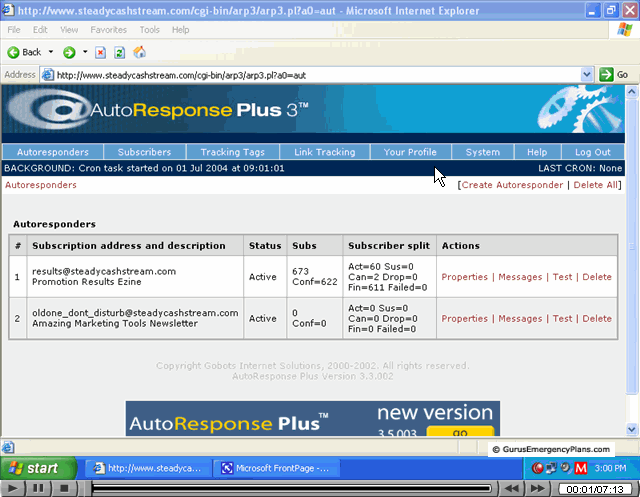Click the page icon in the address bar
This screenshot has height=497, width=640.
(x=48, y=75)
